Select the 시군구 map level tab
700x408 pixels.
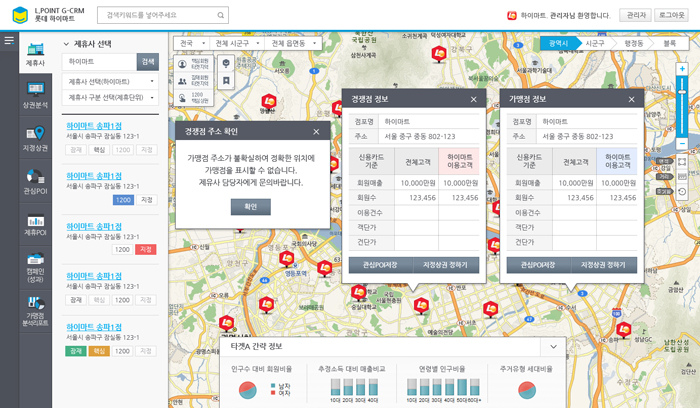[x=595, y=43]
